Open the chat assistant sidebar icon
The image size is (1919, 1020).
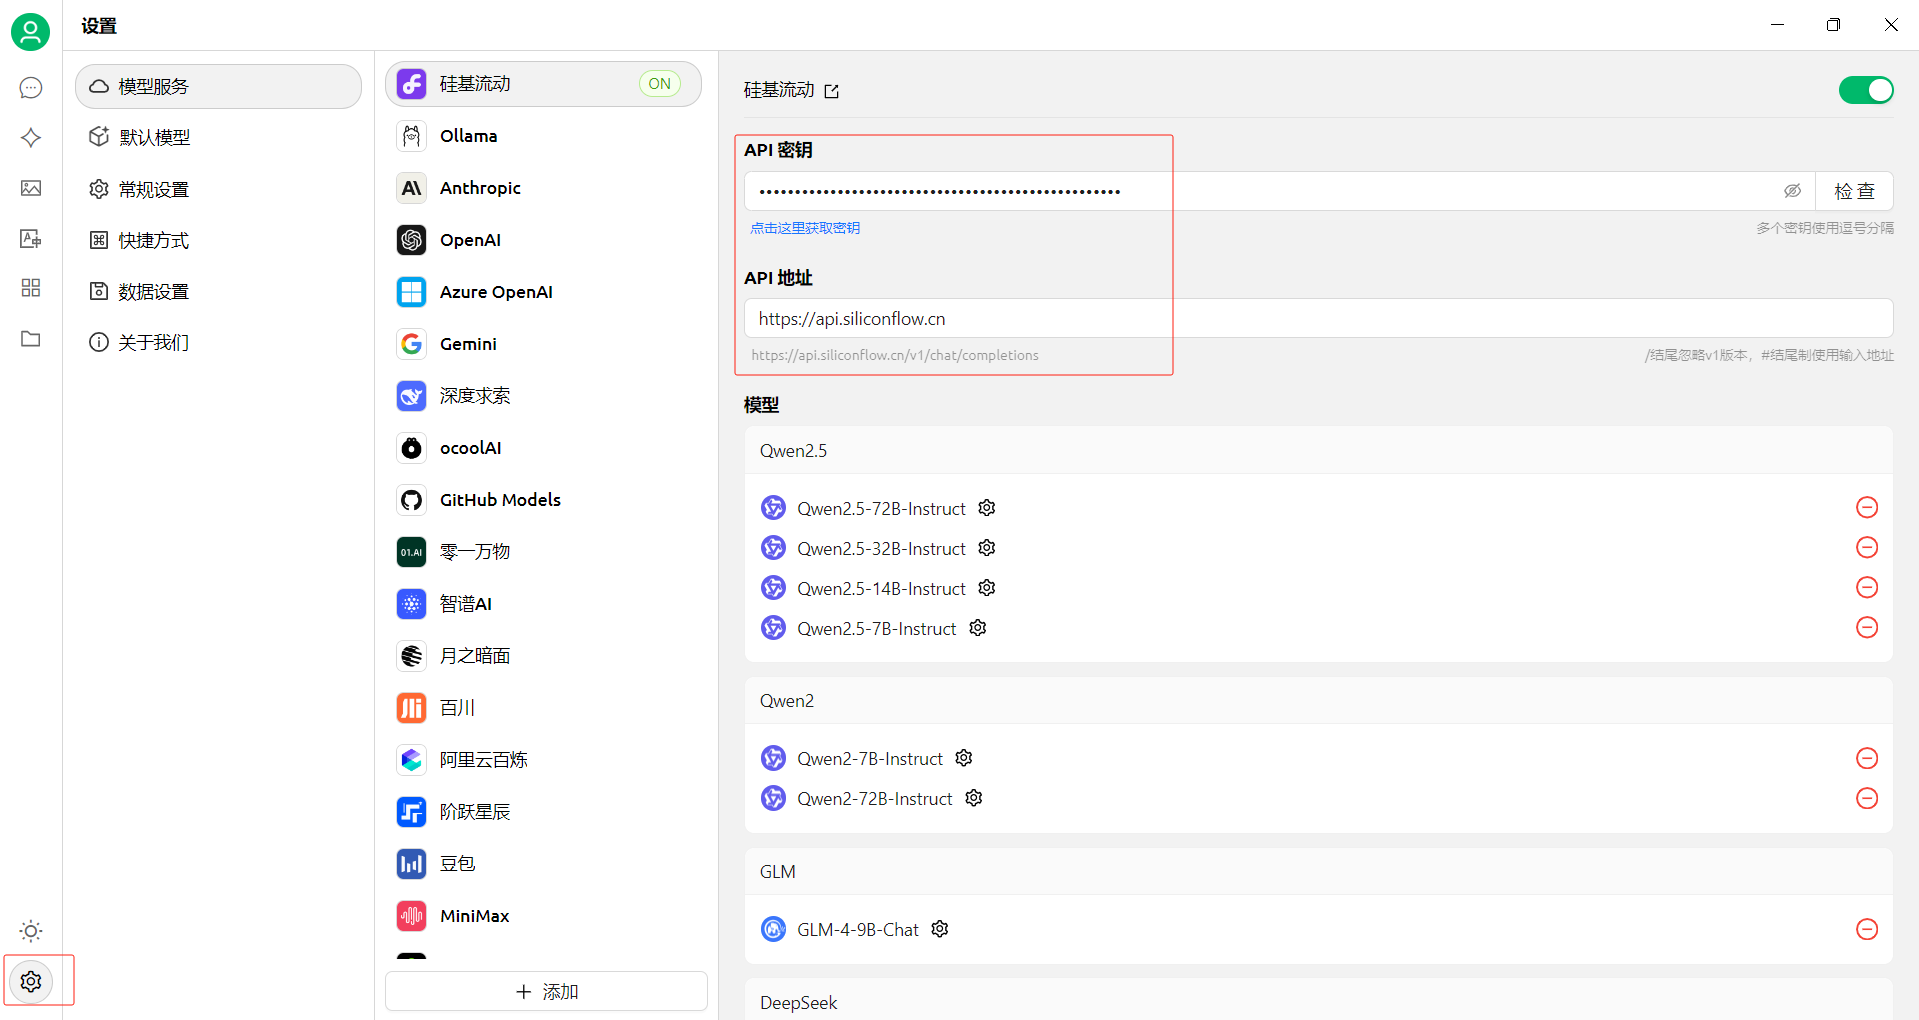click(31, 88)
